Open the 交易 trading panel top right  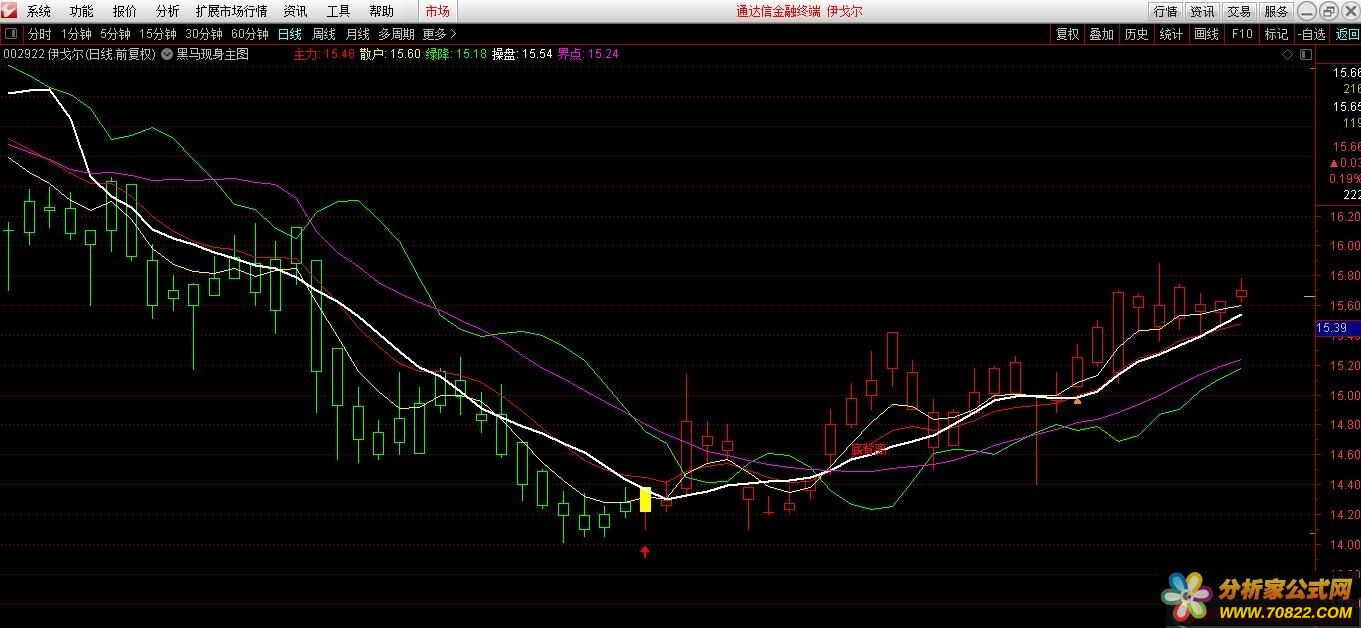click(x=1238, y=12)
